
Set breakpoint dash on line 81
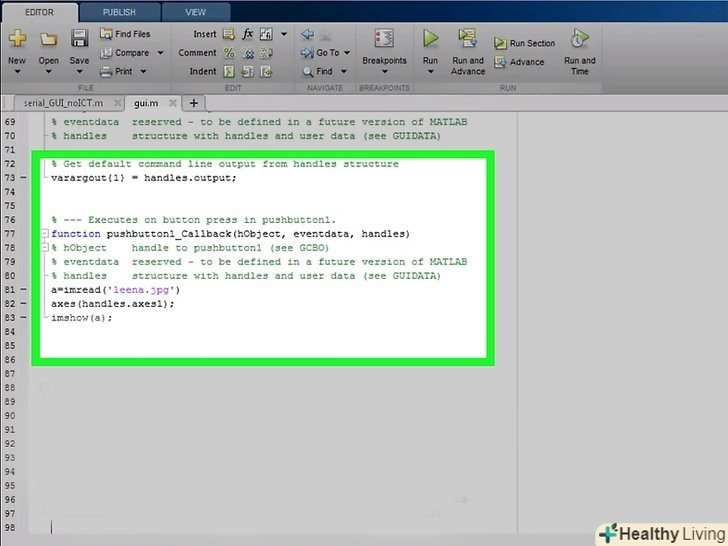pos(23,289)
